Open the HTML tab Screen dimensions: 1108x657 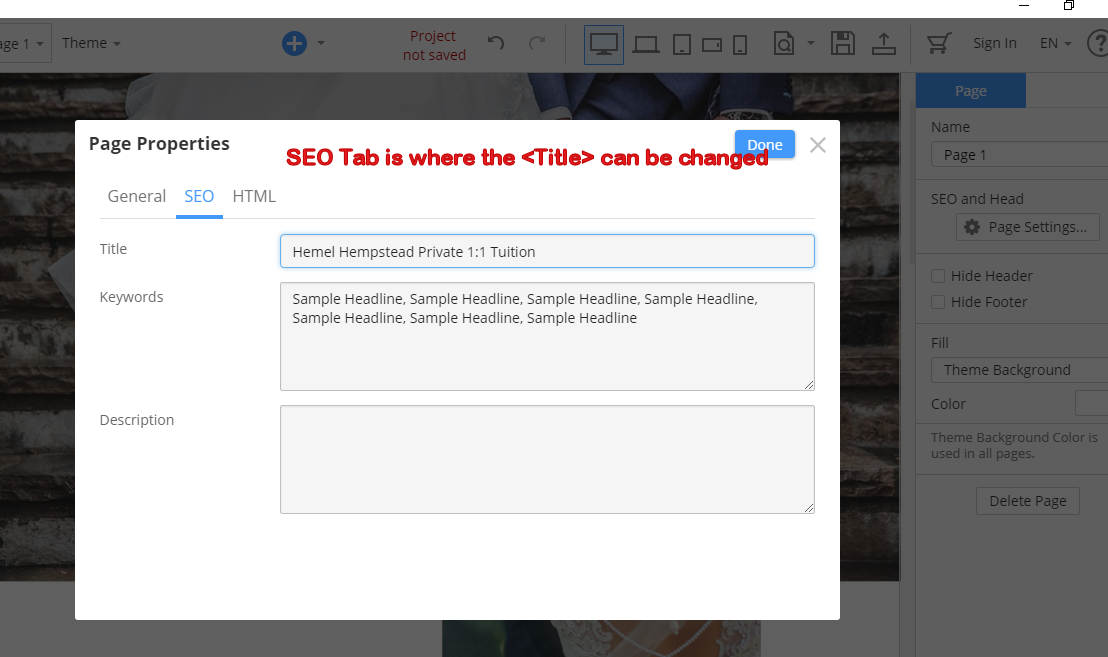[254, 196]
